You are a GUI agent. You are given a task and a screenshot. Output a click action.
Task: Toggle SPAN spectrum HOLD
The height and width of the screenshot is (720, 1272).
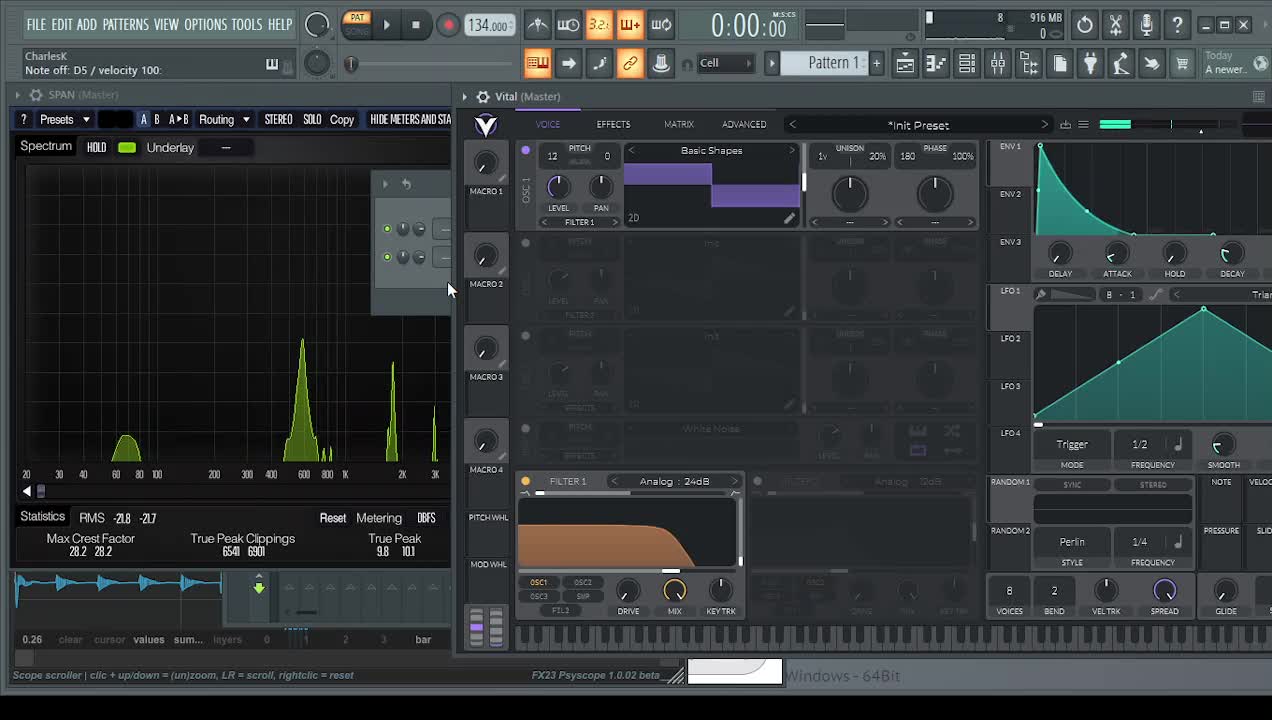(x=96, y=147)
